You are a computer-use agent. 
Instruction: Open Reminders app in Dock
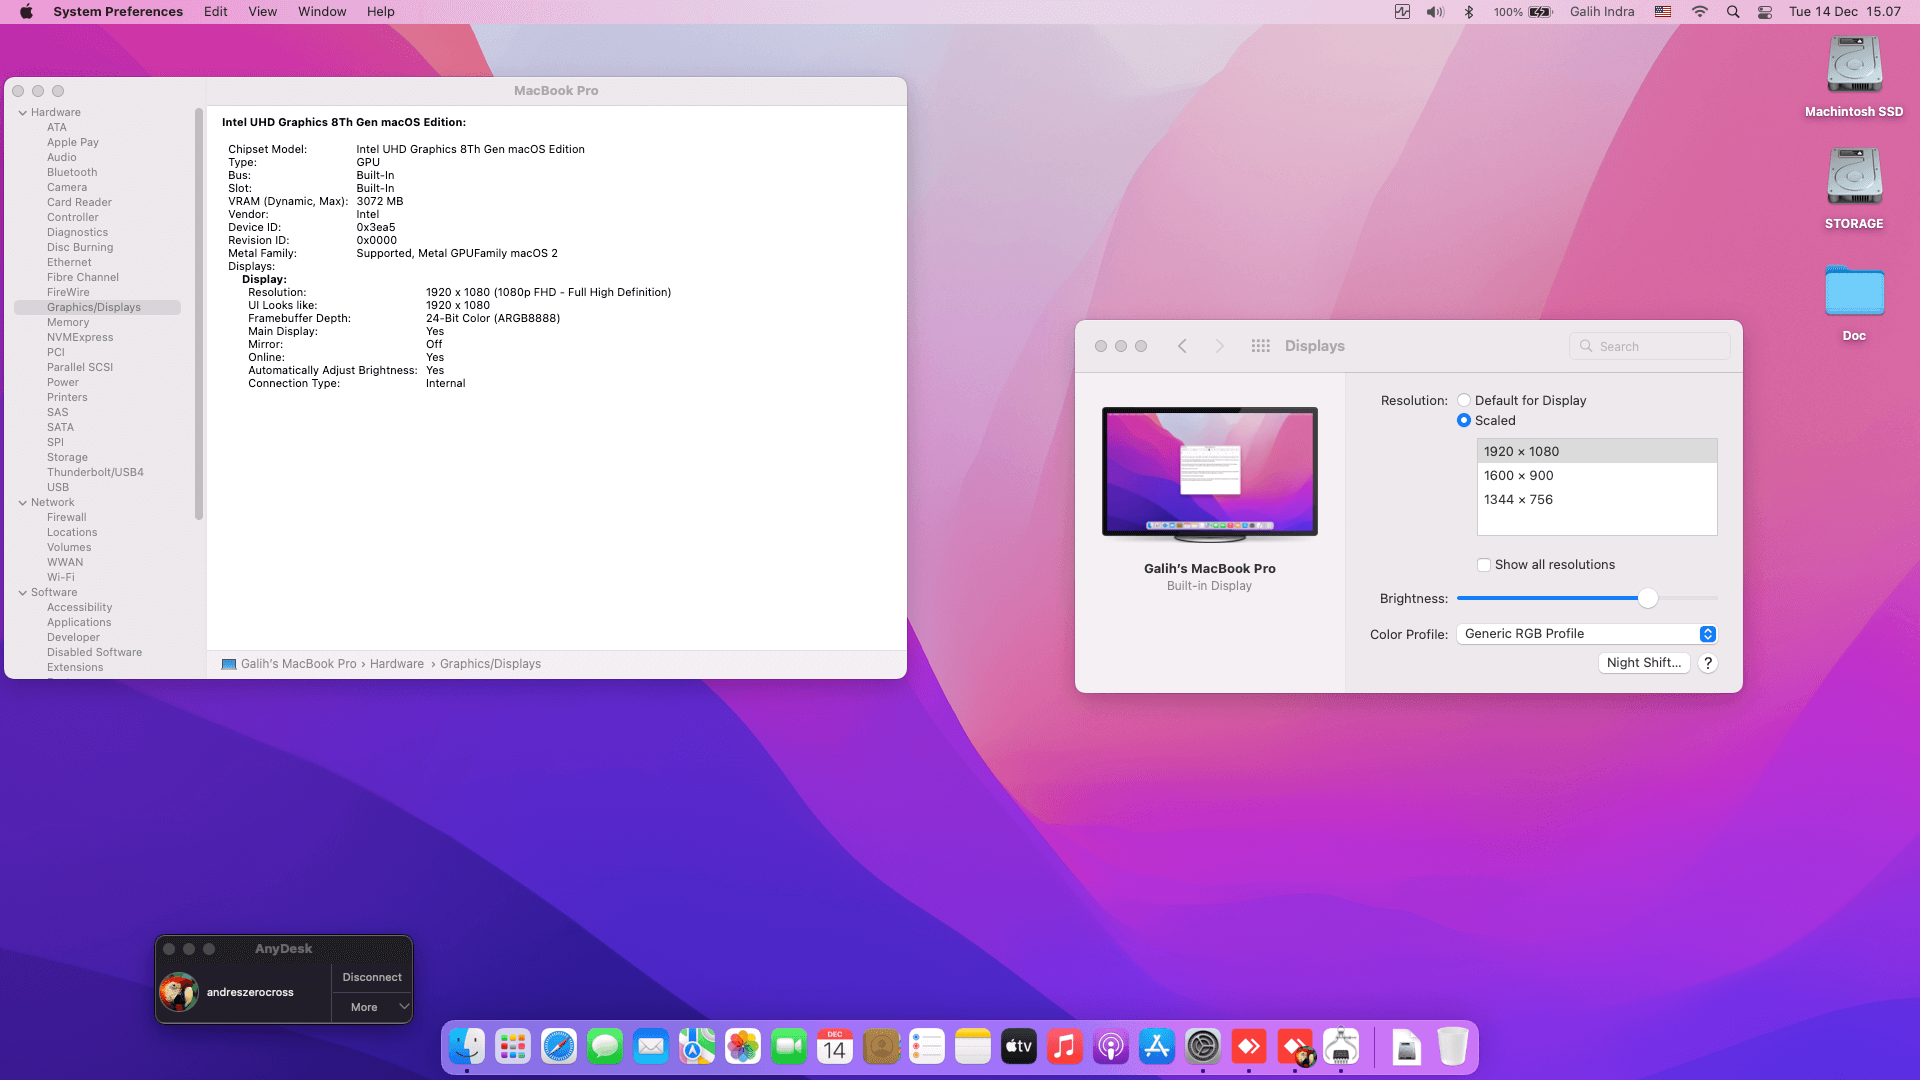tap(927, 1047)
